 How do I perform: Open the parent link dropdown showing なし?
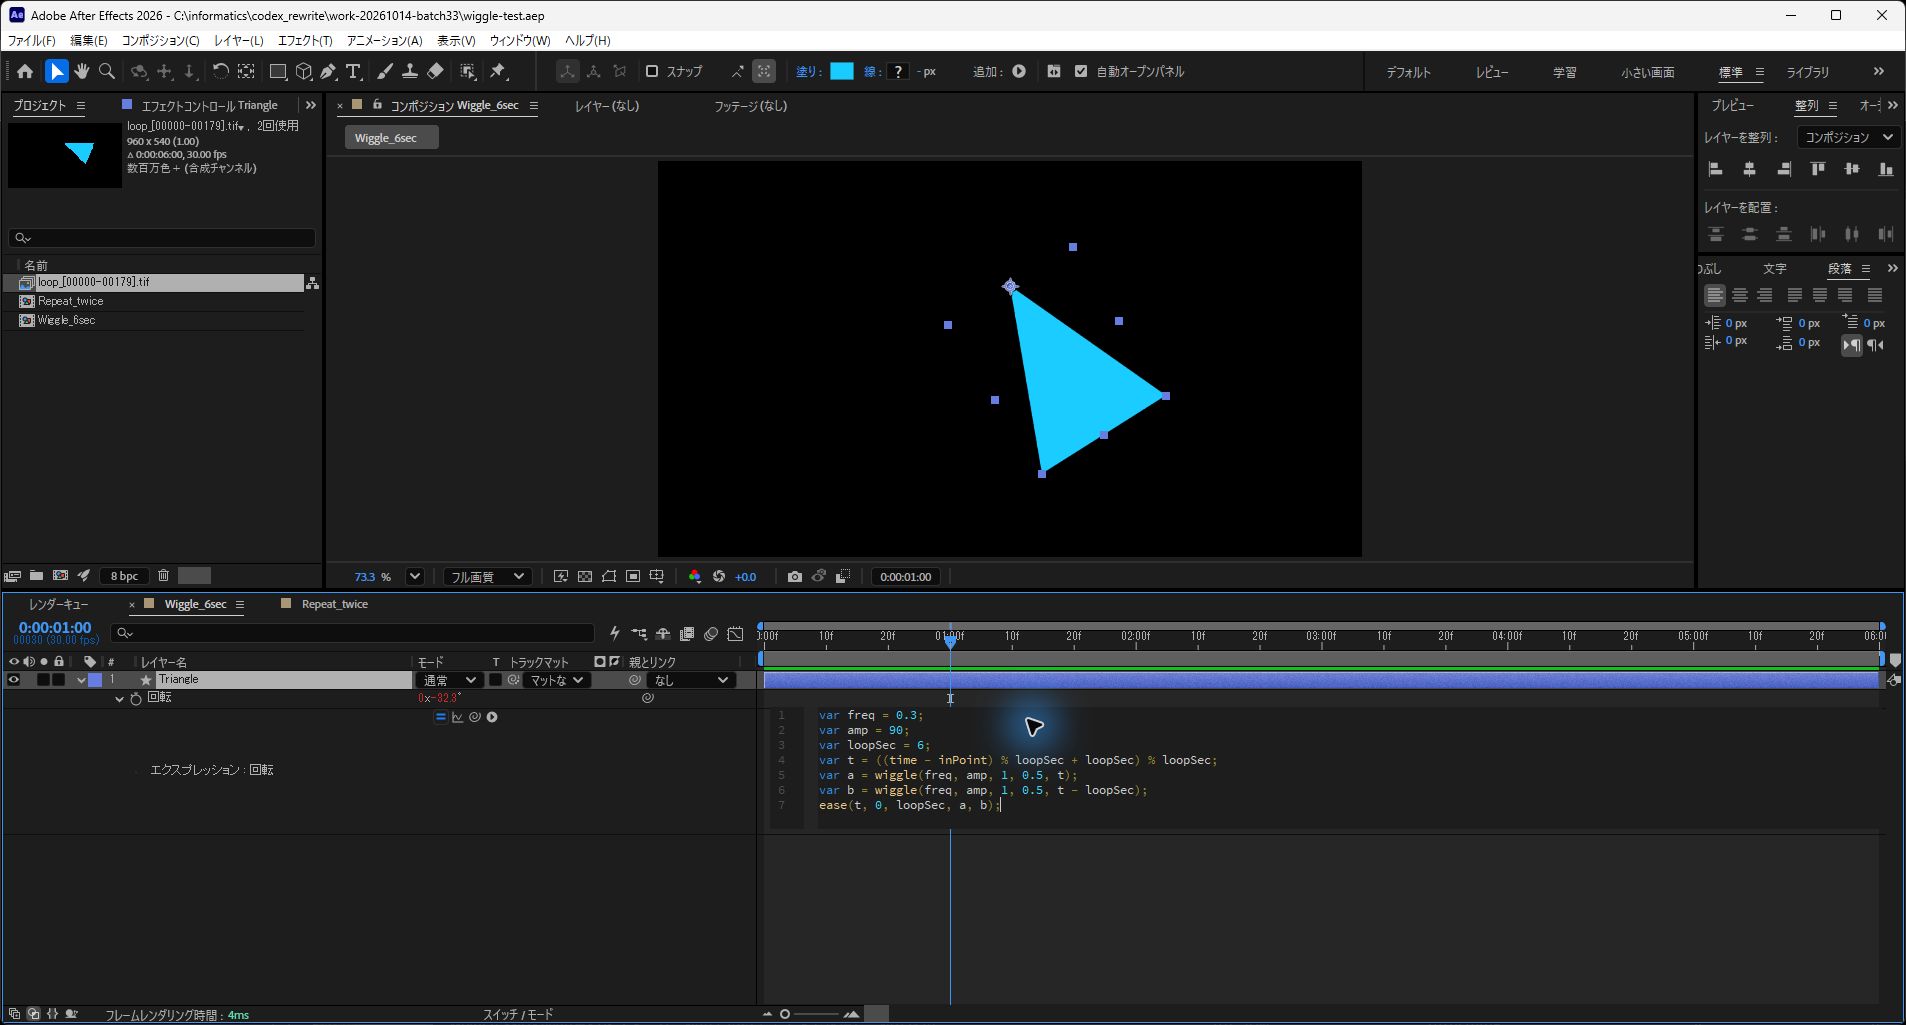(x=691, y=680)
